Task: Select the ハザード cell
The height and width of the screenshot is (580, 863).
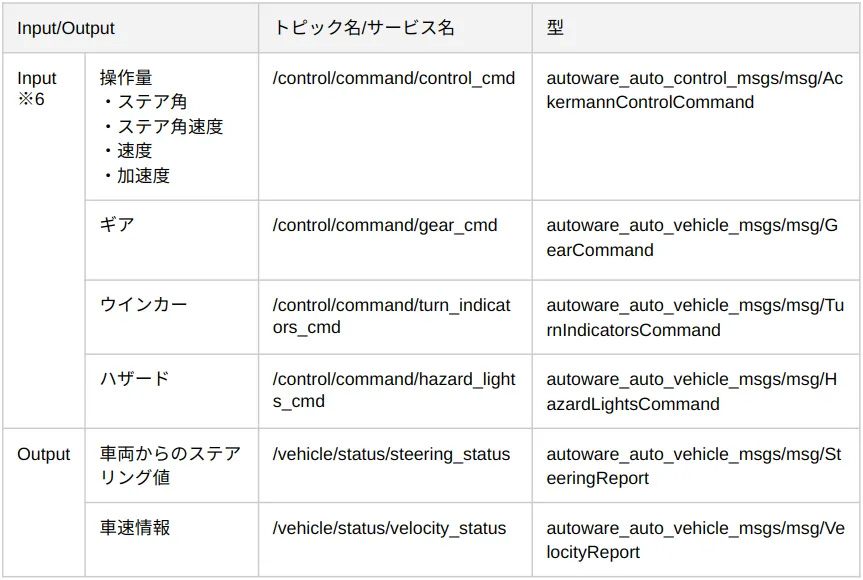Action: tap(172, 391)
